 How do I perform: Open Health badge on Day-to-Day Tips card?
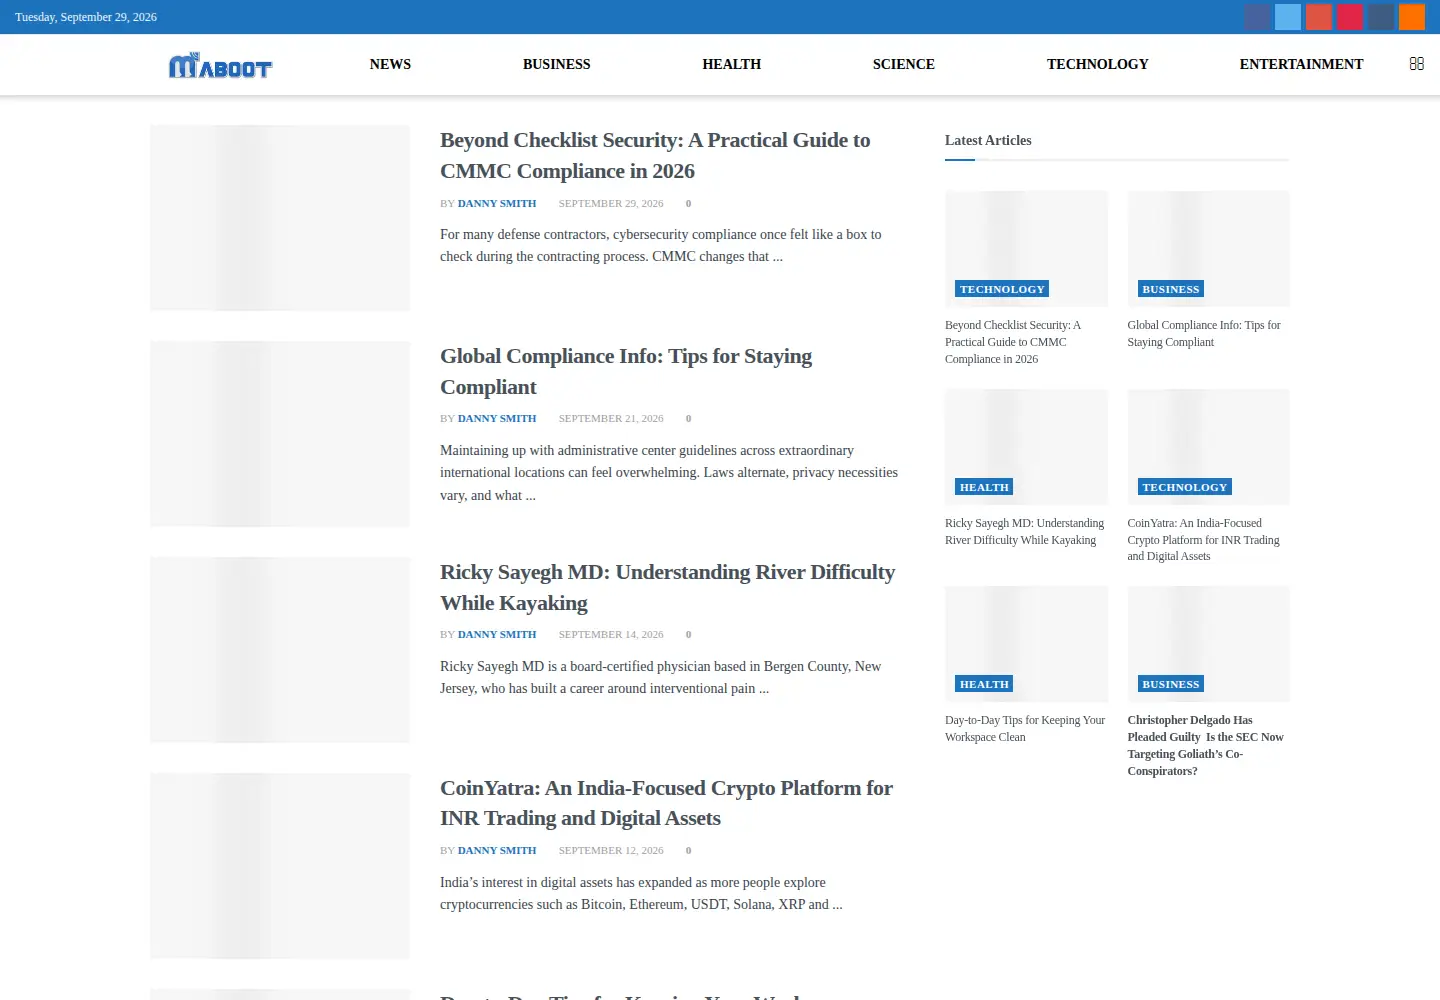point(984,684)
